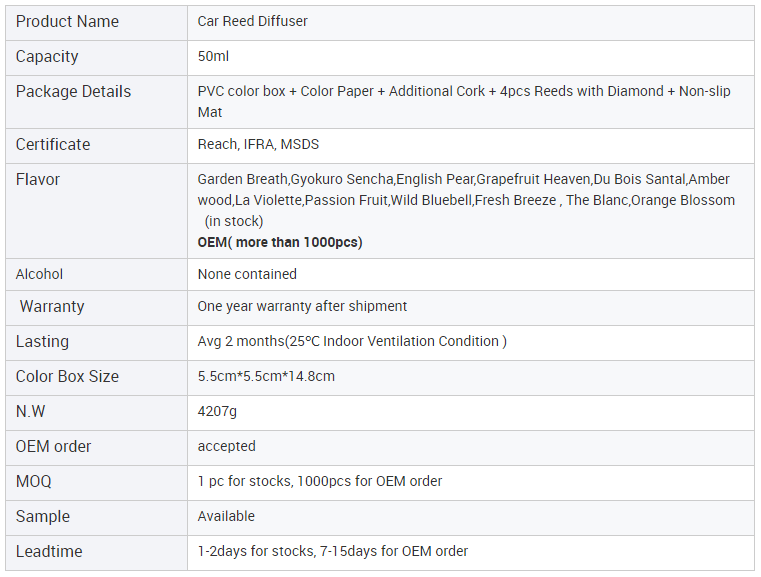Select the "Reach, IFRA, MSDS" text
This screenshot has width=761, height=577.
(258, 145)
